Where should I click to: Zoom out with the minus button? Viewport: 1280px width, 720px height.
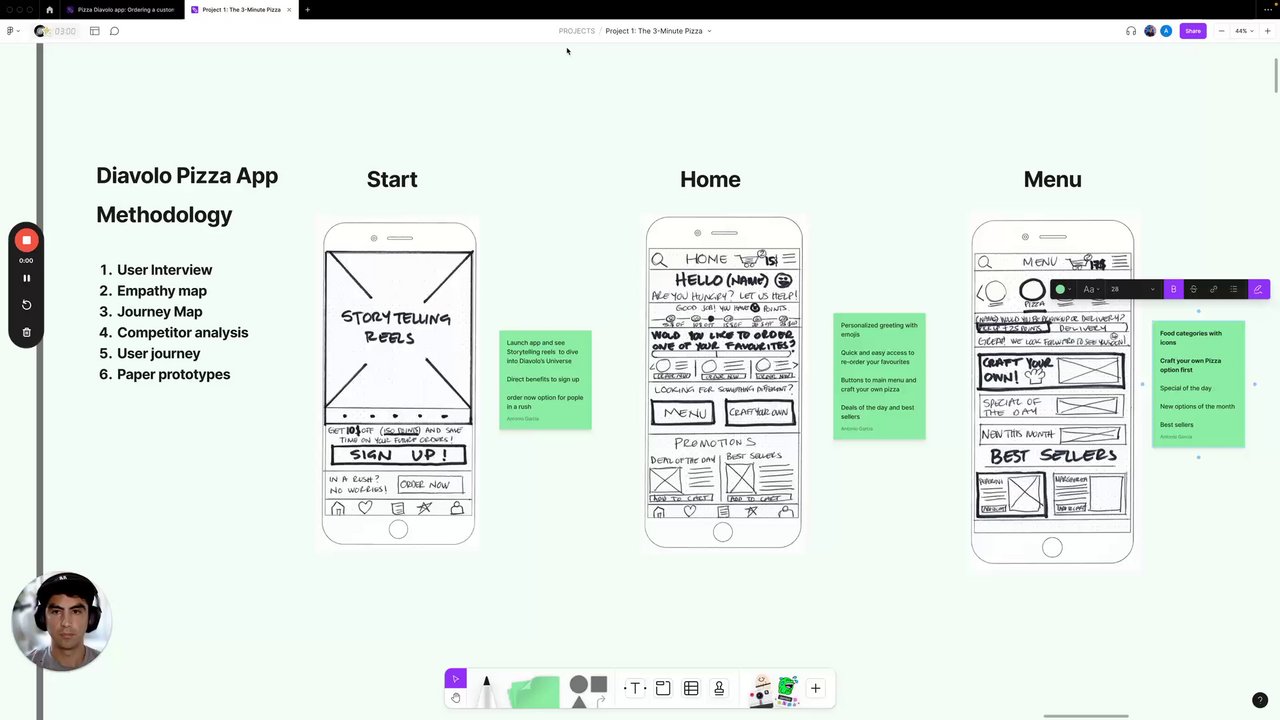(x=1221, y=31)
